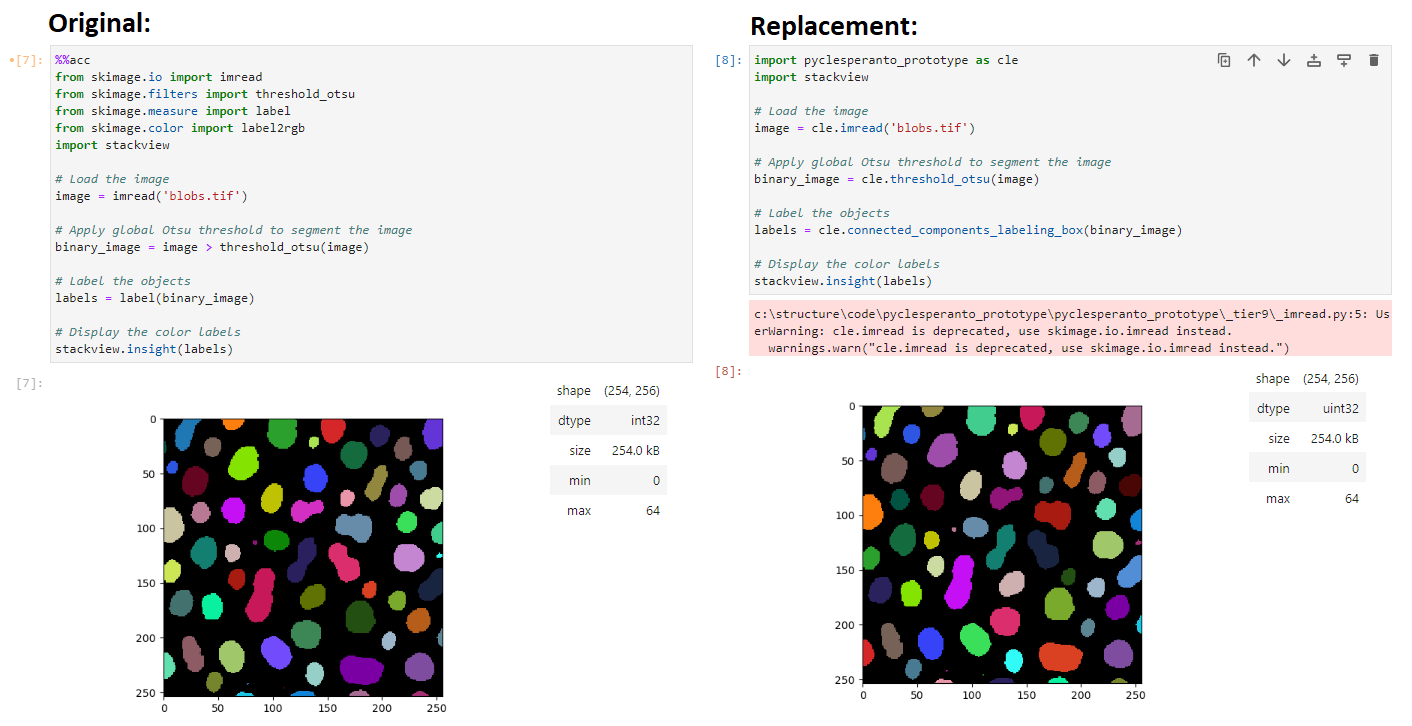
Task: Click min value 0 in the replacement table
Action: (x=1356, y=469)
